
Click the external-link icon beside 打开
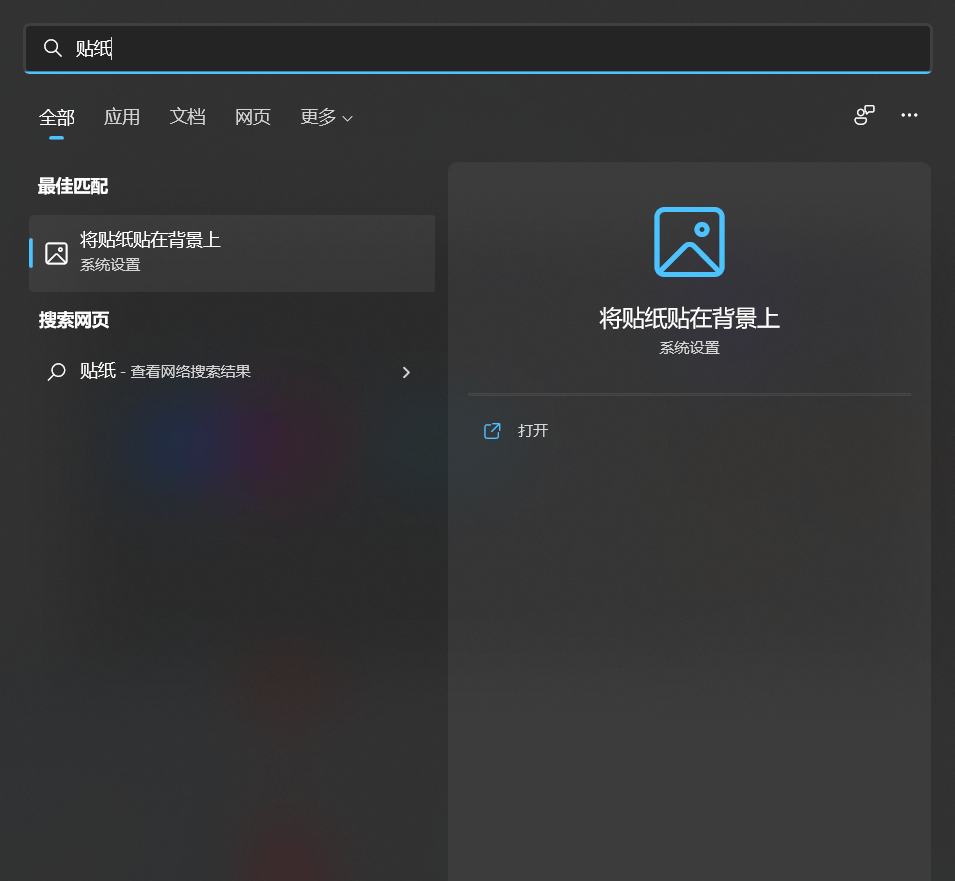[x=491, y=430]
